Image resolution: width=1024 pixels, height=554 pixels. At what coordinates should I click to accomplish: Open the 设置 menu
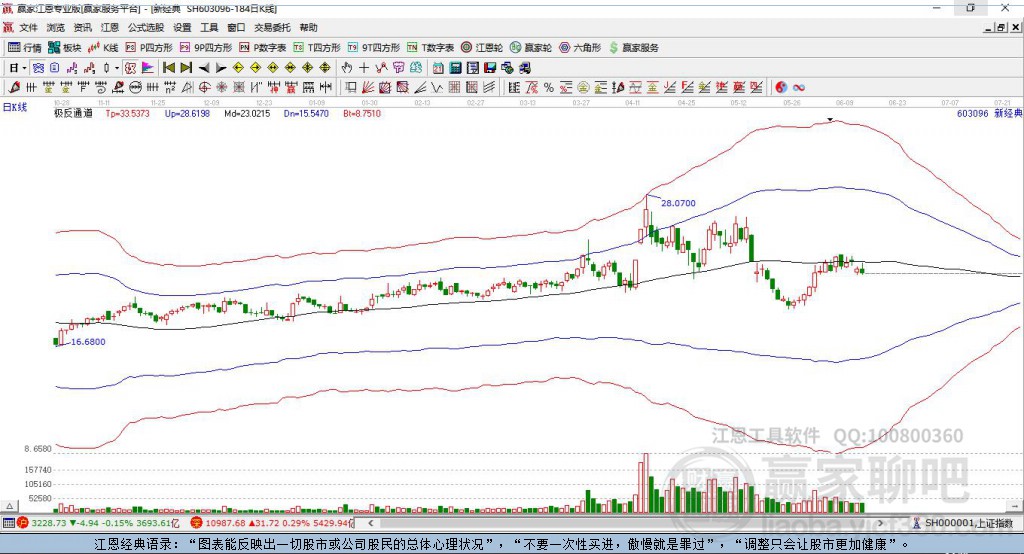(x=182, y=27)
